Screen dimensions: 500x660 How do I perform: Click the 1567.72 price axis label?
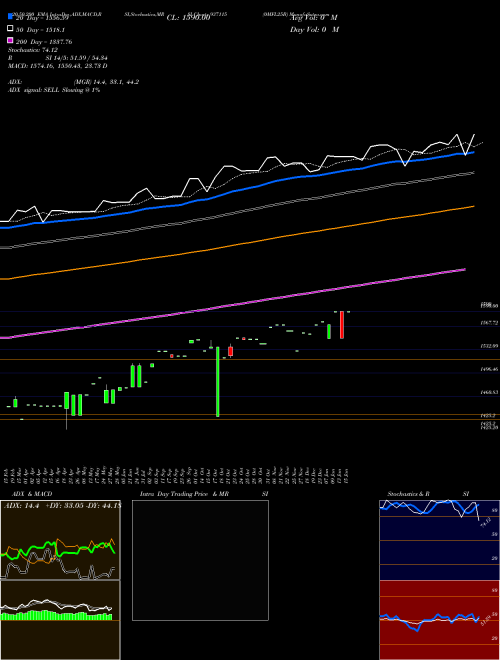pos(489,322)
